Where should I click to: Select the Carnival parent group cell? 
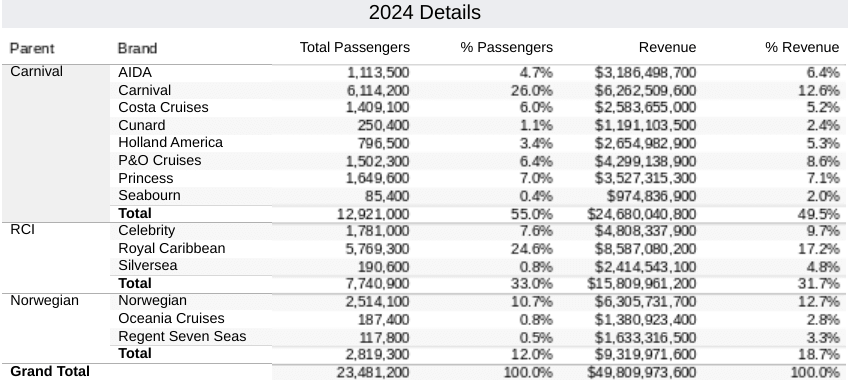[x=56, y=143]
